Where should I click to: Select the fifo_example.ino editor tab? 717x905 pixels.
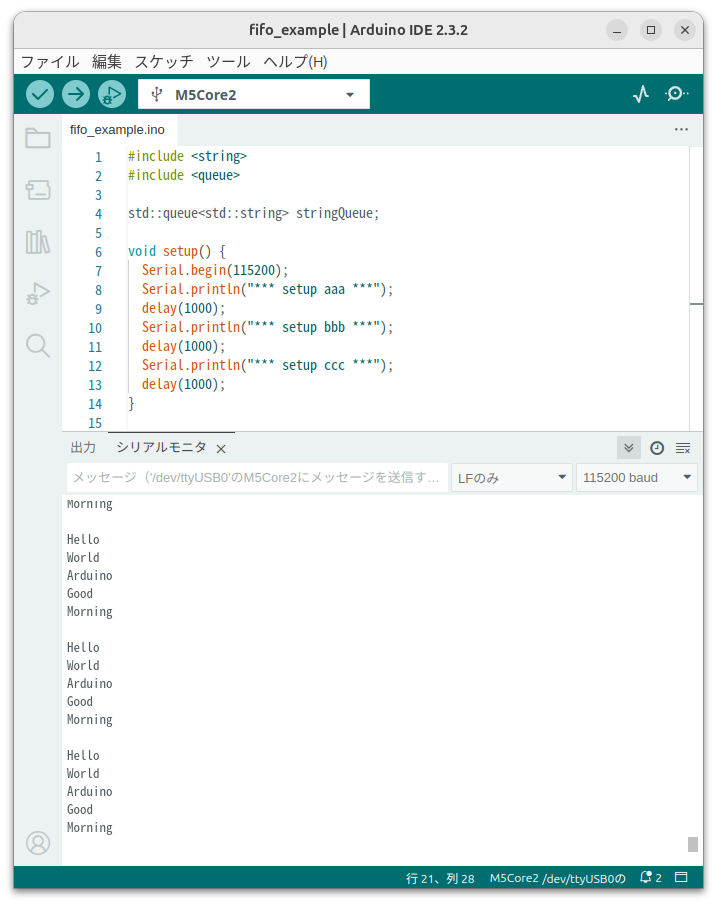click(117, 130)
